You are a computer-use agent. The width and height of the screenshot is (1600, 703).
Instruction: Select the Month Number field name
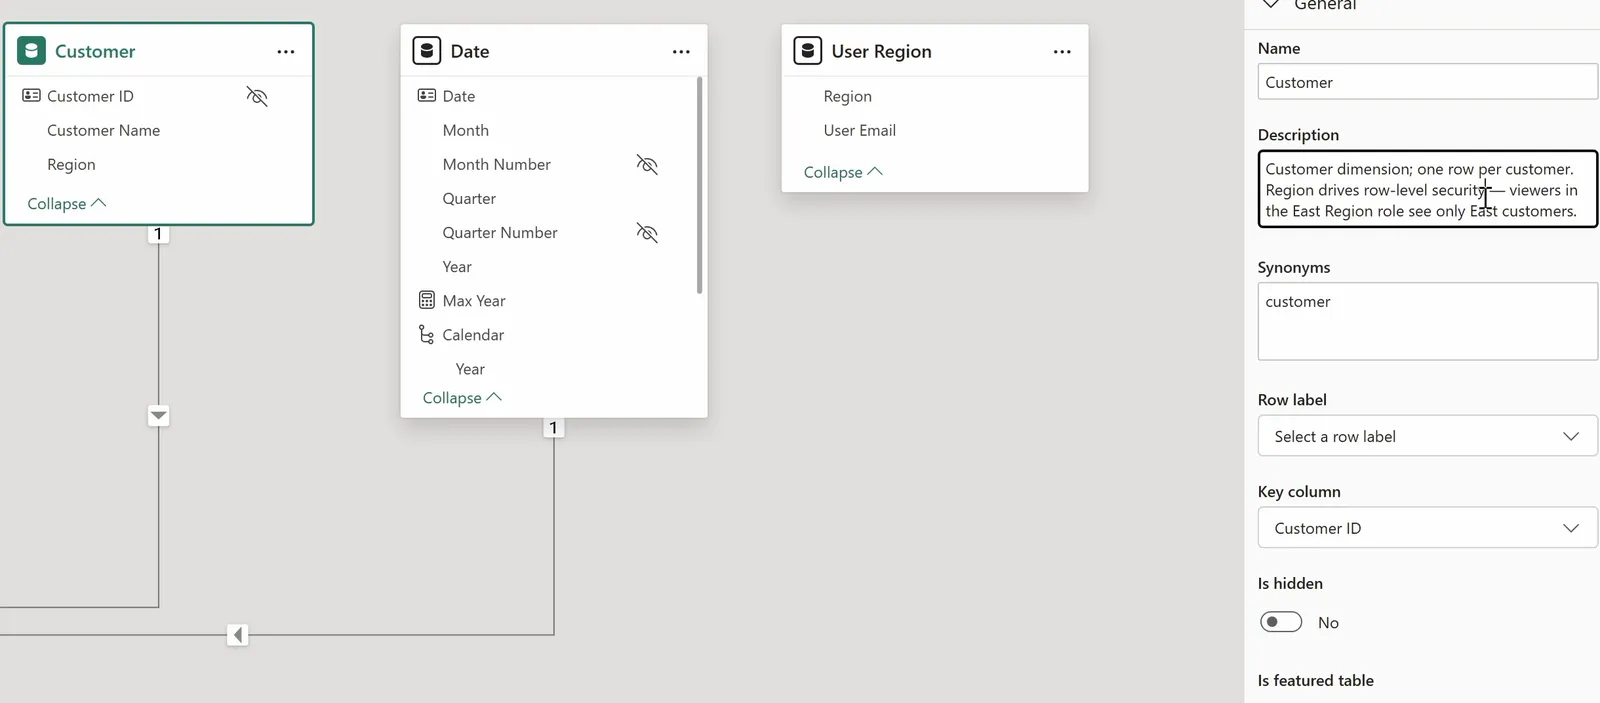[x=497, y=164]
